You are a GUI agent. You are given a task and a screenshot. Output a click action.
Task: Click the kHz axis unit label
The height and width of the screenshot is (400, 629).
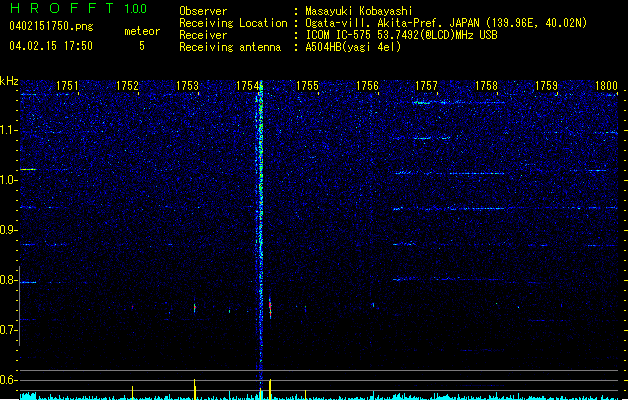[x=9, y=81]
